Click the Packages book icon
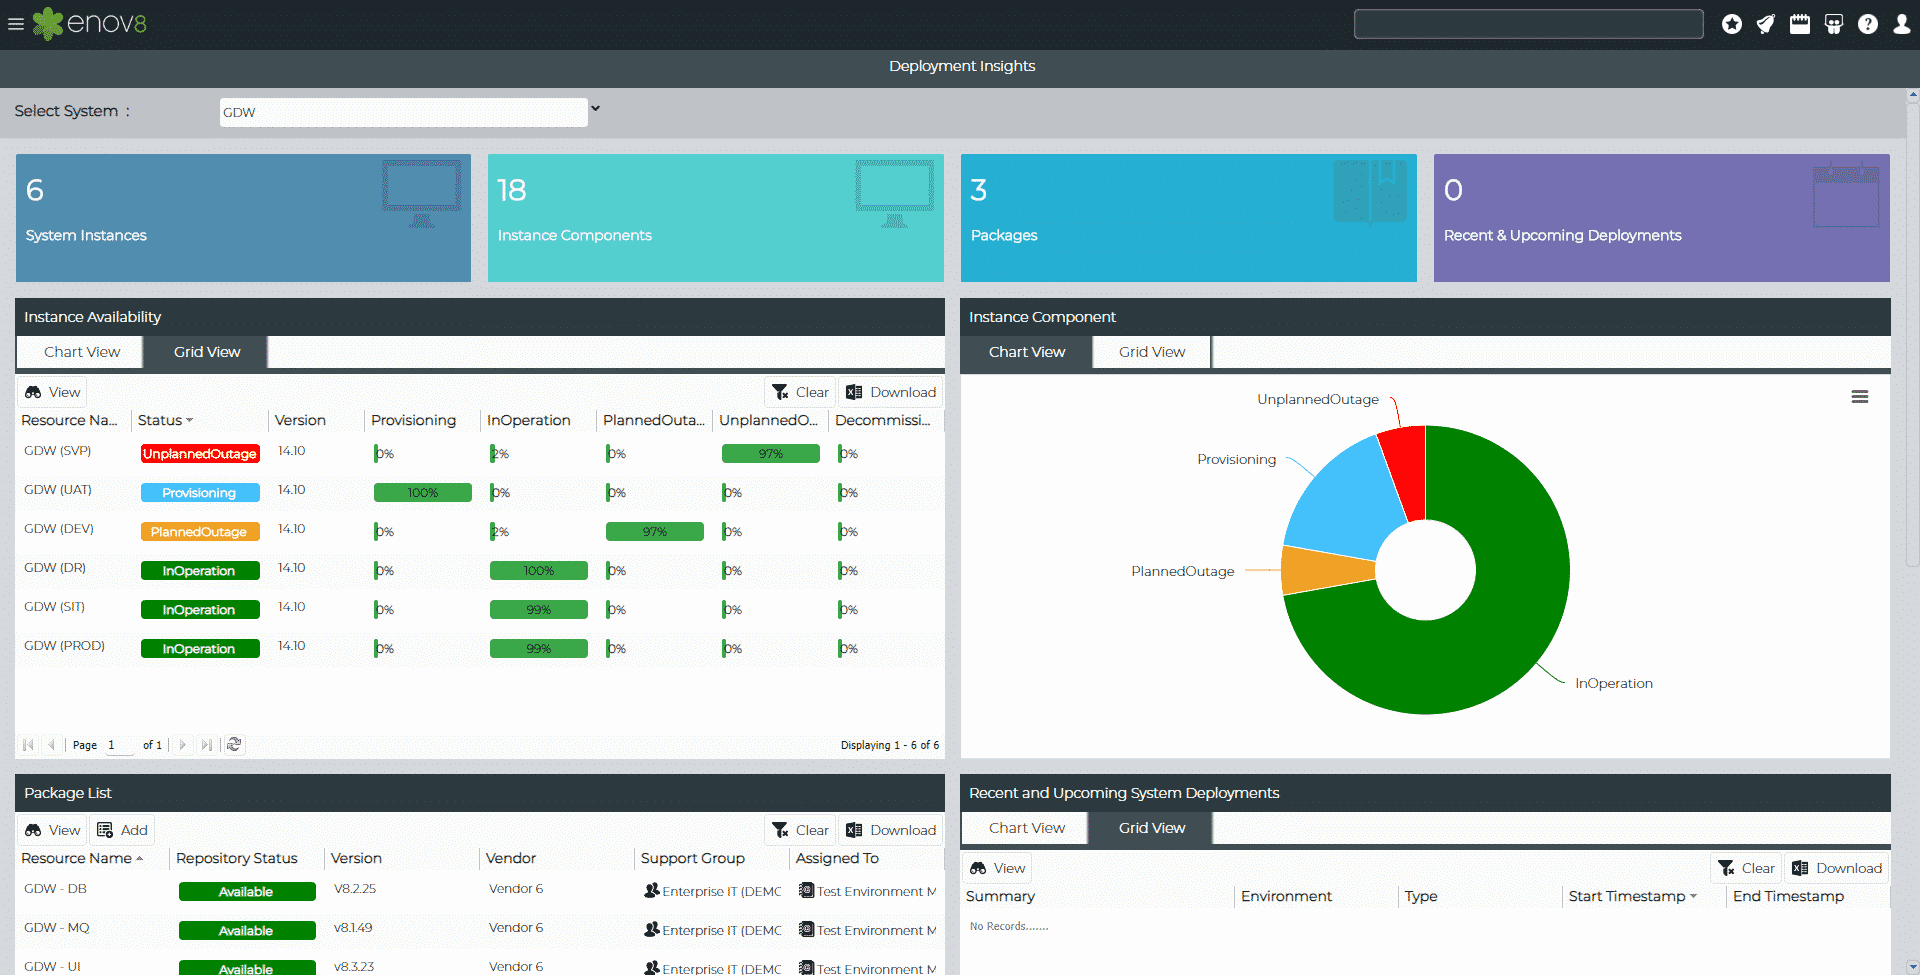The image size is (1920, 975). coord(1370,192)
